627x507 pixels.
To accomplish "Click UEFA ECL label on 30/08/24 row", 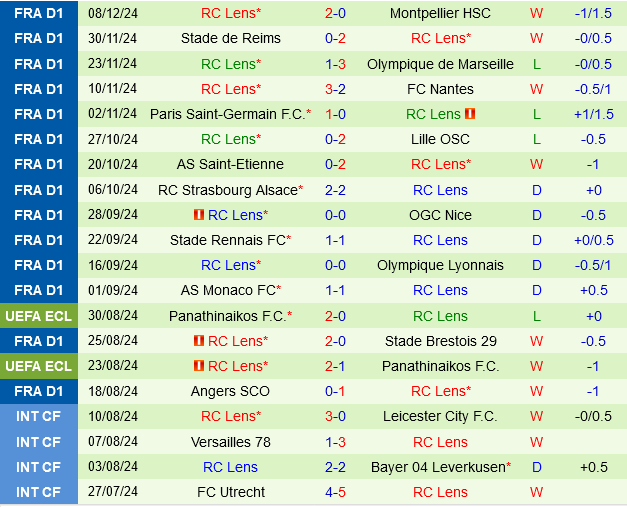I will [39, 316].
